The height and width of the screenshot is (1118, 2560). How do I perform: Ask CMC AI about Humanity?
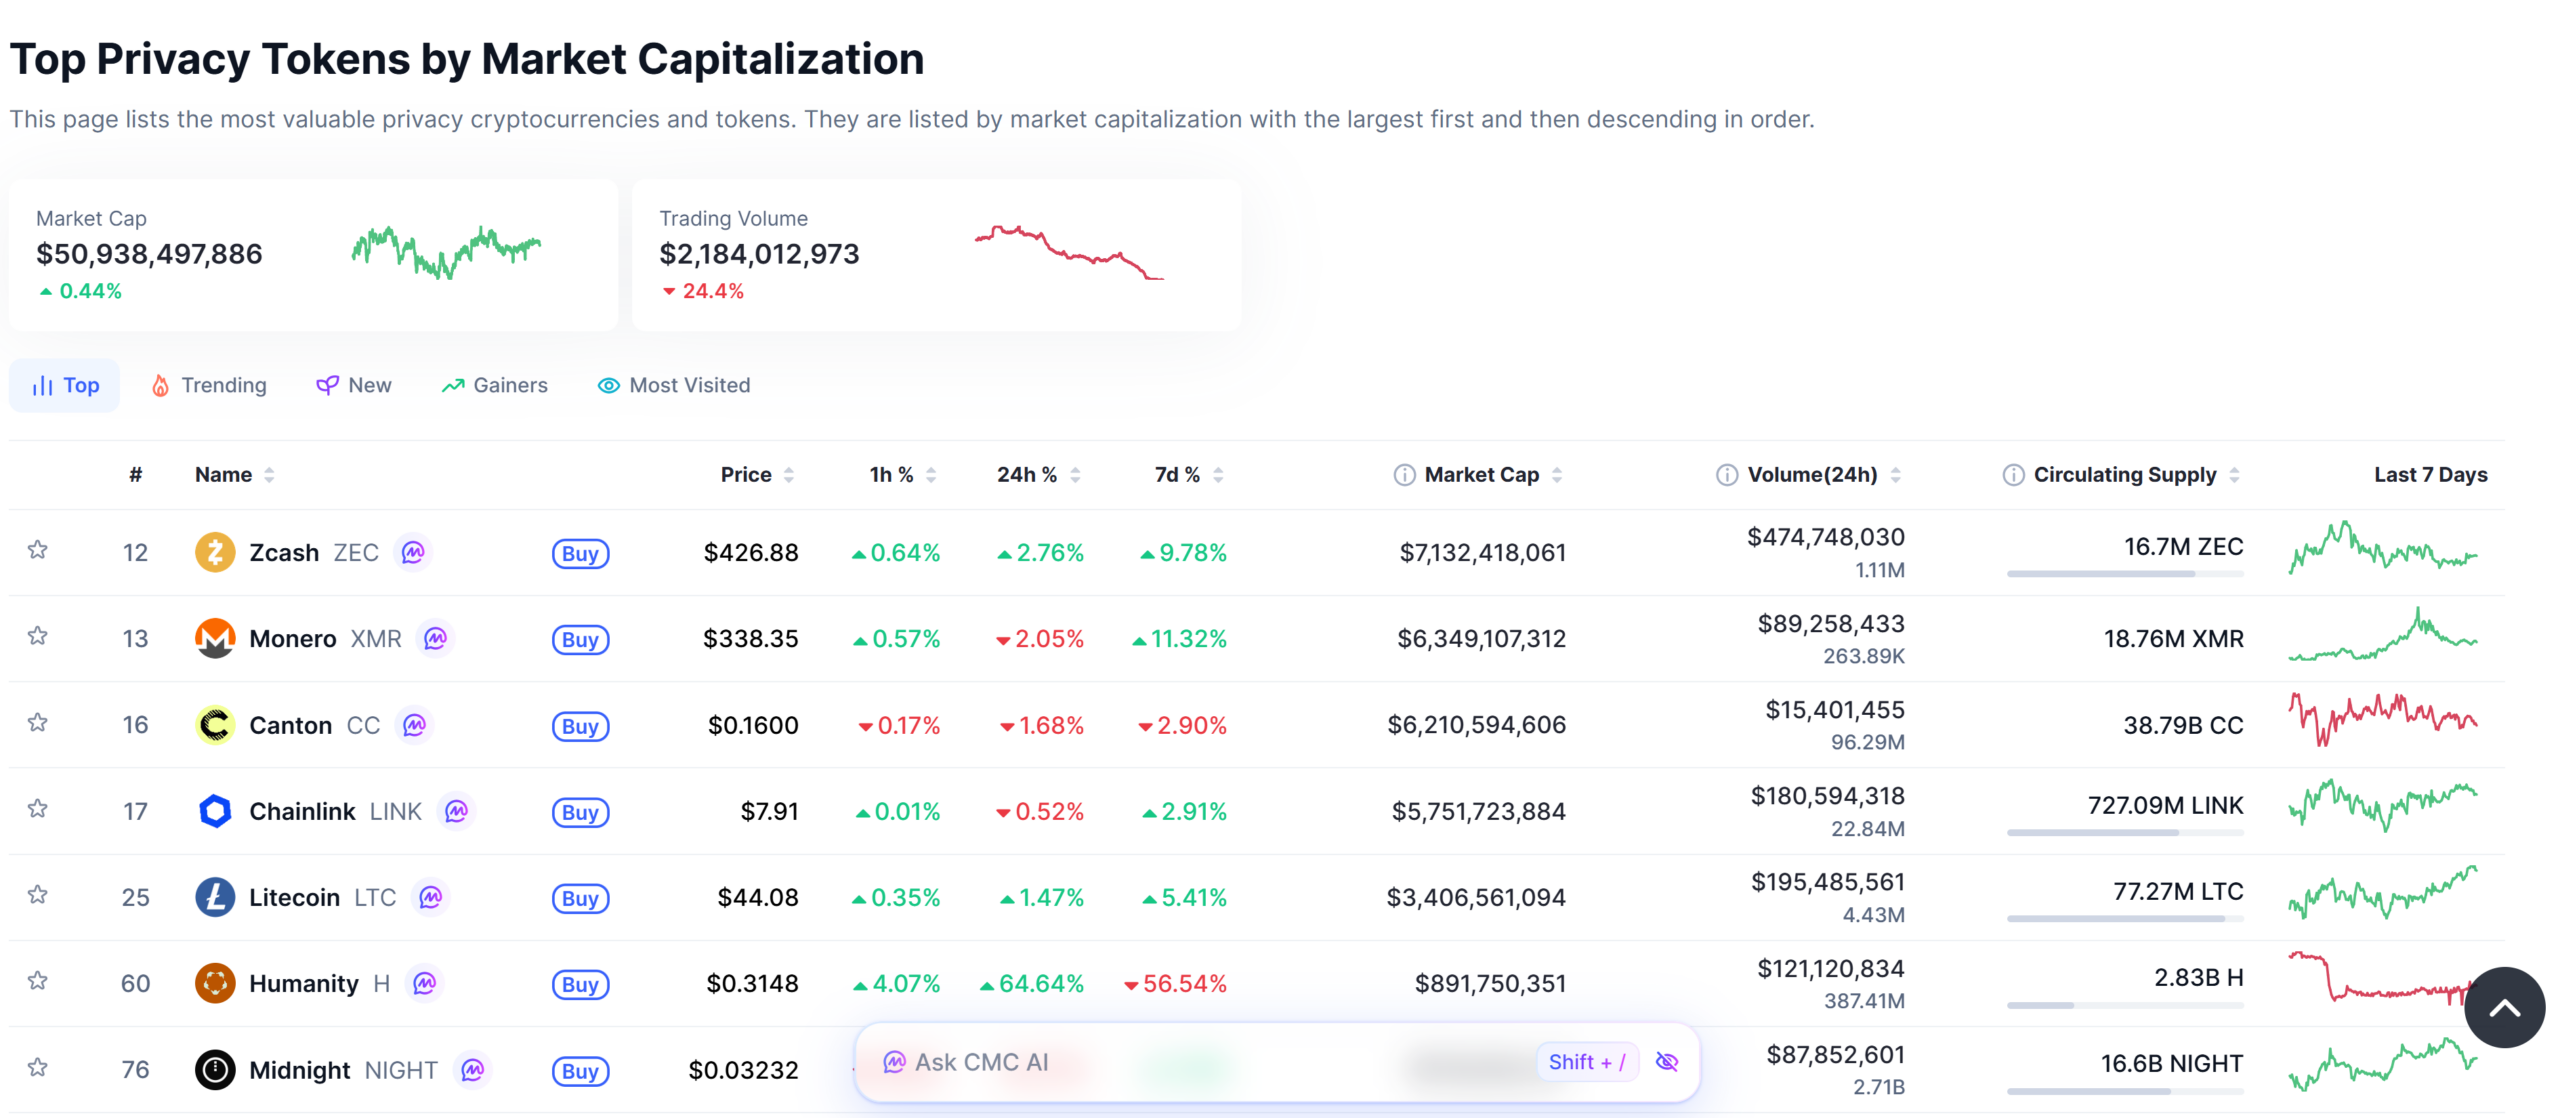tap(424, 983)
